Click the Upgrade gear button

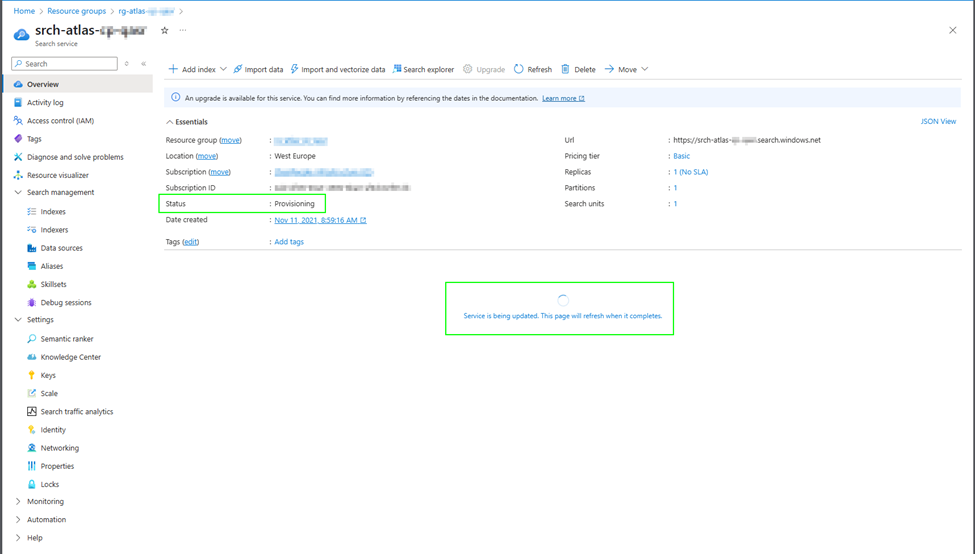coord(484,69)
